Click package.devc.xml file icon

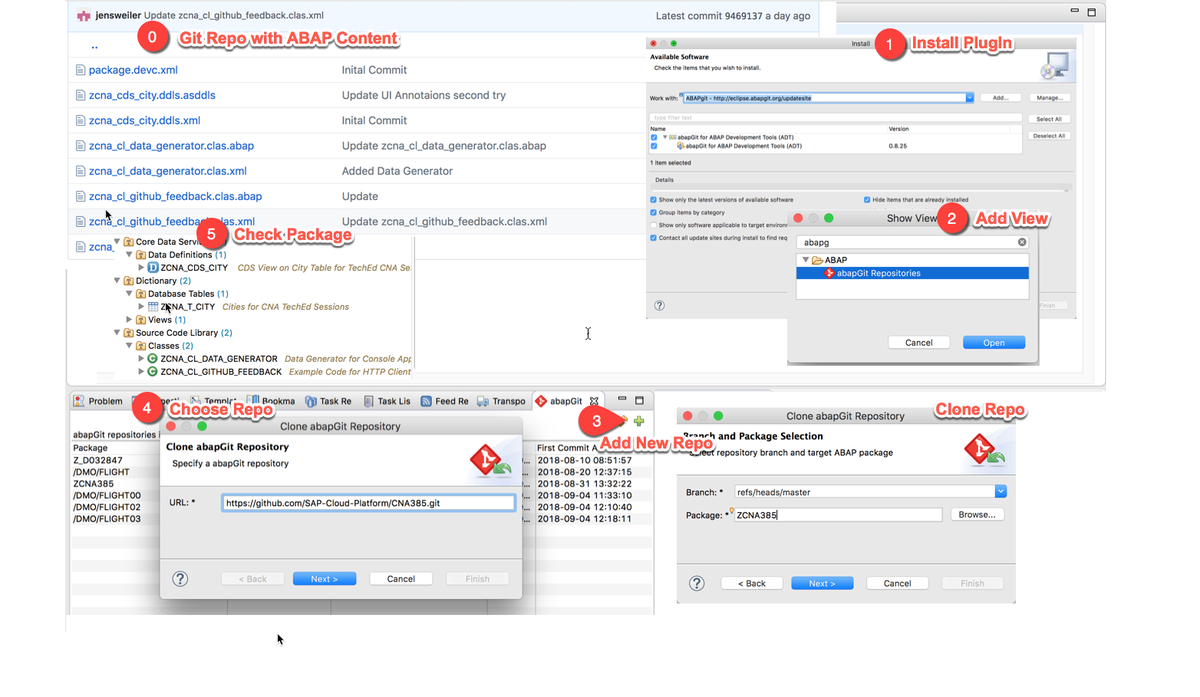[81, 70]
